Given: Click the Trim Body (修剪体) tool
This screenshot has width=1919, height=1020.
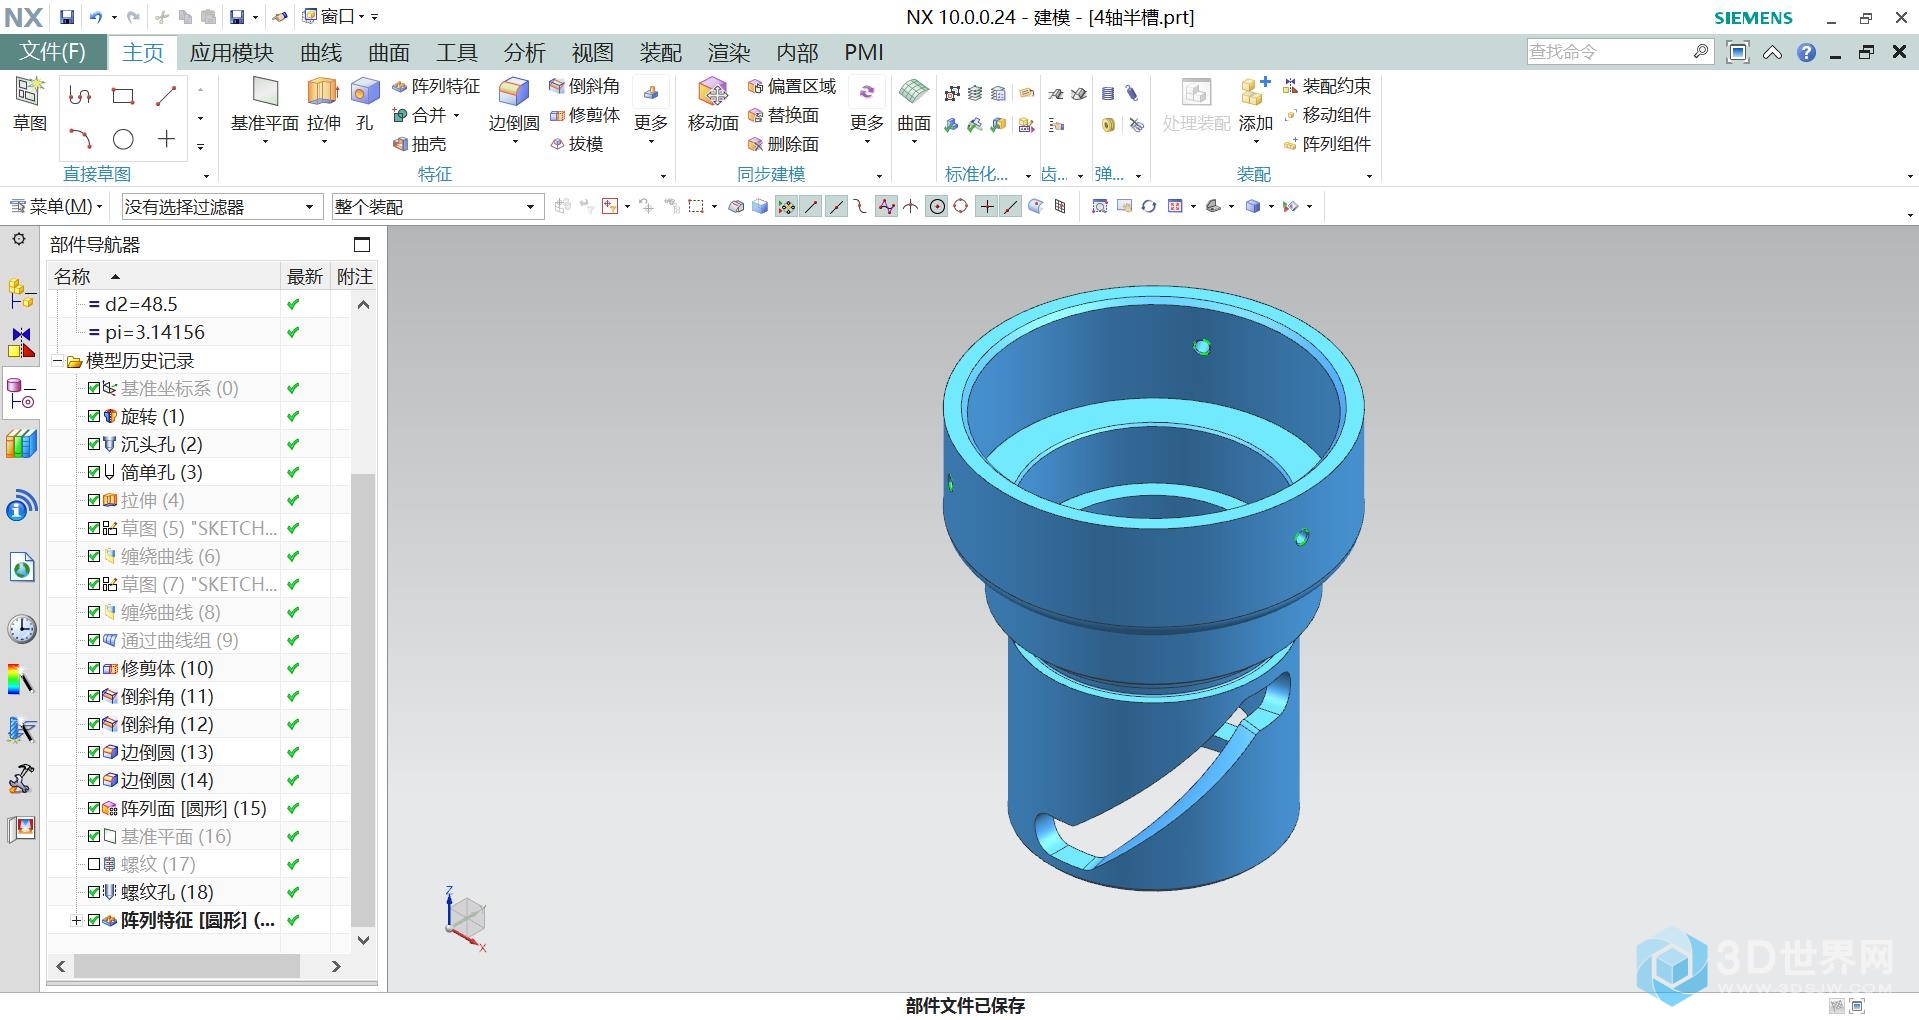Looking at the screenshot, I should pos(584,115).
